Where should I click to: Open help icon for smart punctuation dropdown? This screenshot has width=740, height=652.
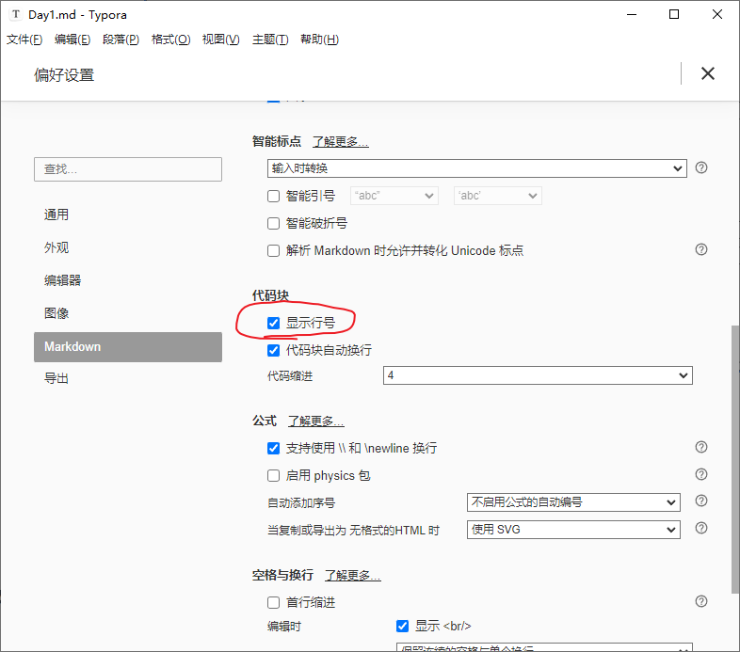(x=701, y=167)
